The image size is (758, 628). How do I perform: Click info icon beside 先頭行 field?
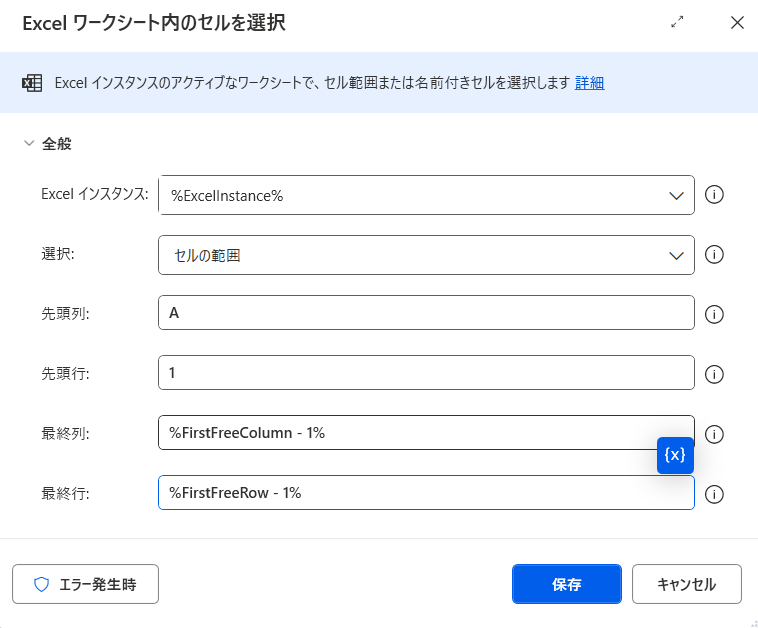714,374
